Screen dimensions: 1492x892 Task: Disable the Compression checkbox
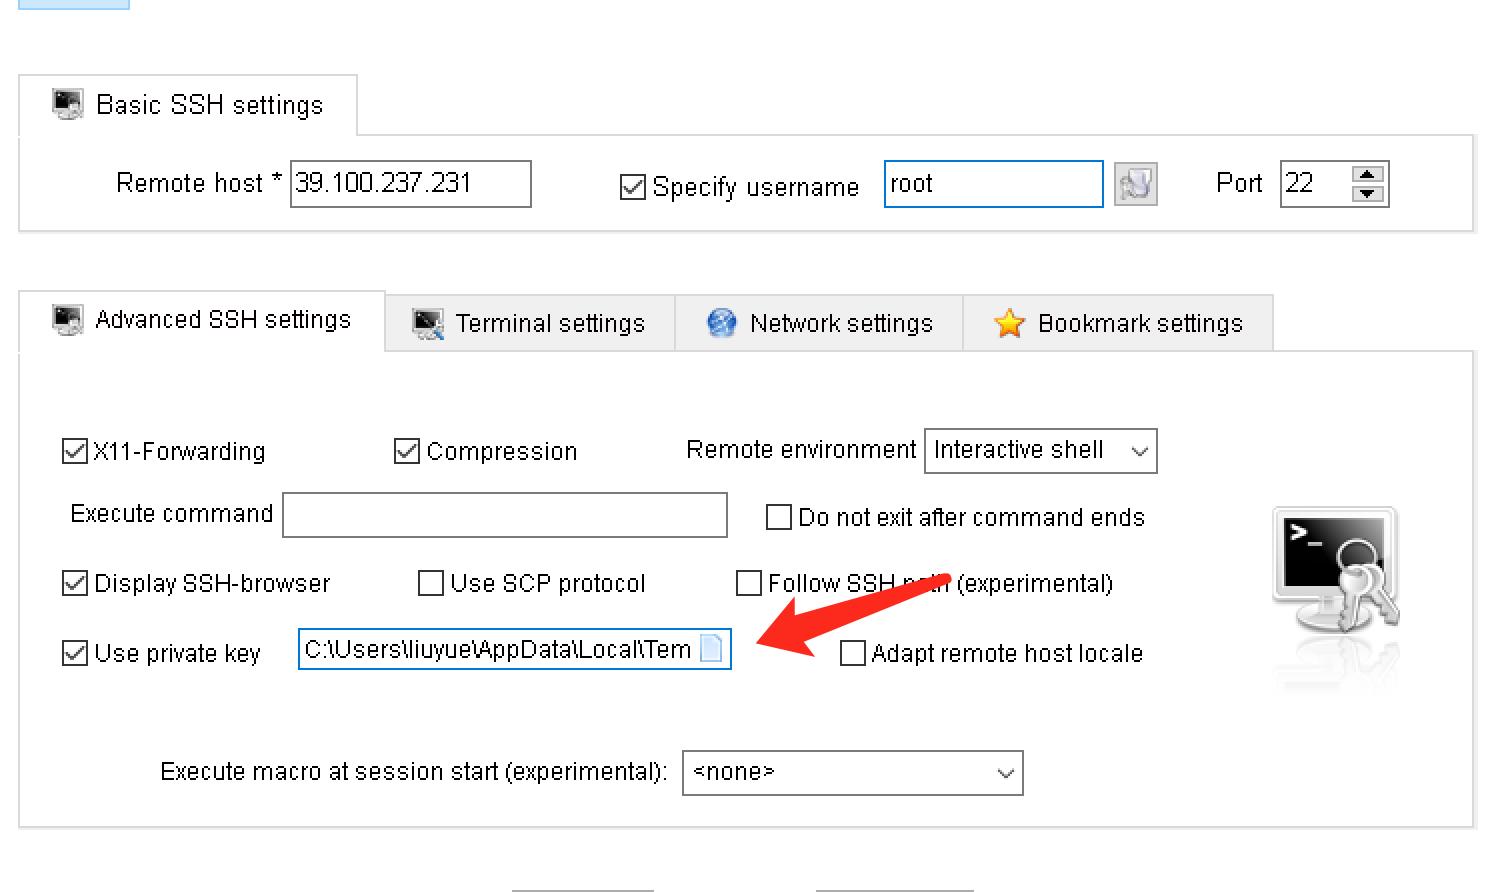[x=407, y=451]
